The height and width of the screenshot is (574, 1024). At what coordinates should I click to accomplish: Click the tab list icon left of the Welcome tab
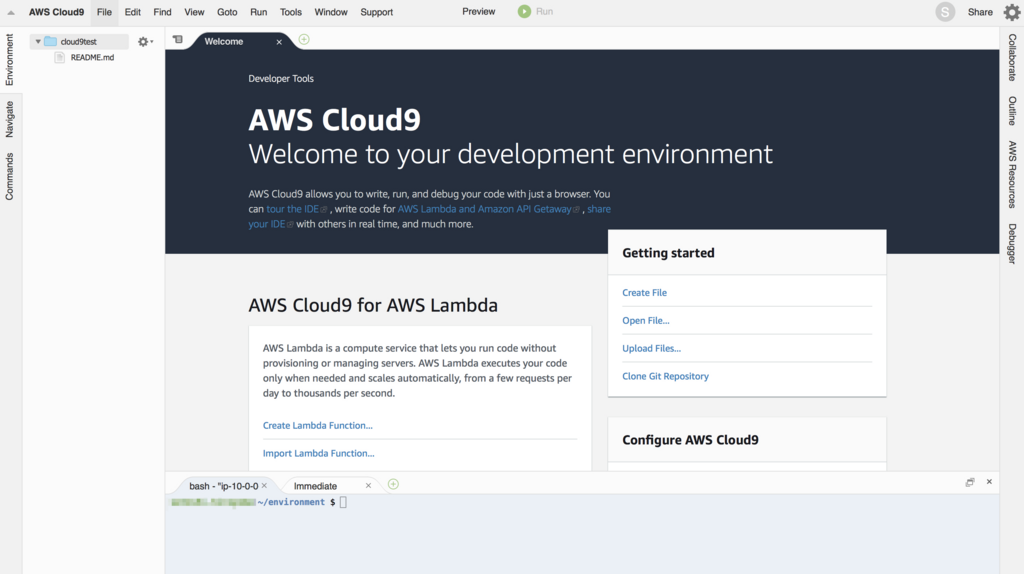coord(178,40)
